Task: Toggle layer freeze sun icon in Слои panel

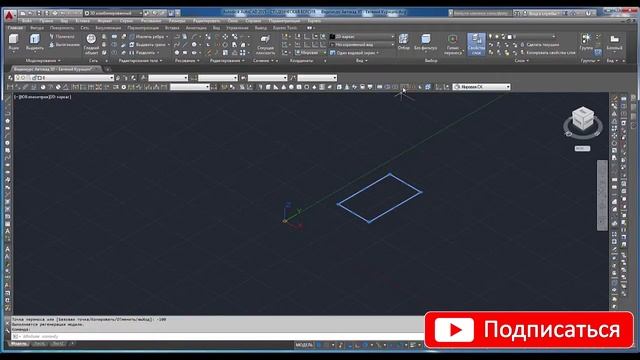Action: pyautogui.click(x=497, y=36)
